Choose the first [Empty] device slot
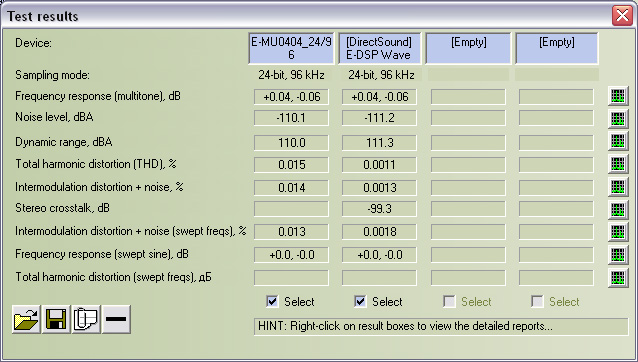 pos(468,48)
